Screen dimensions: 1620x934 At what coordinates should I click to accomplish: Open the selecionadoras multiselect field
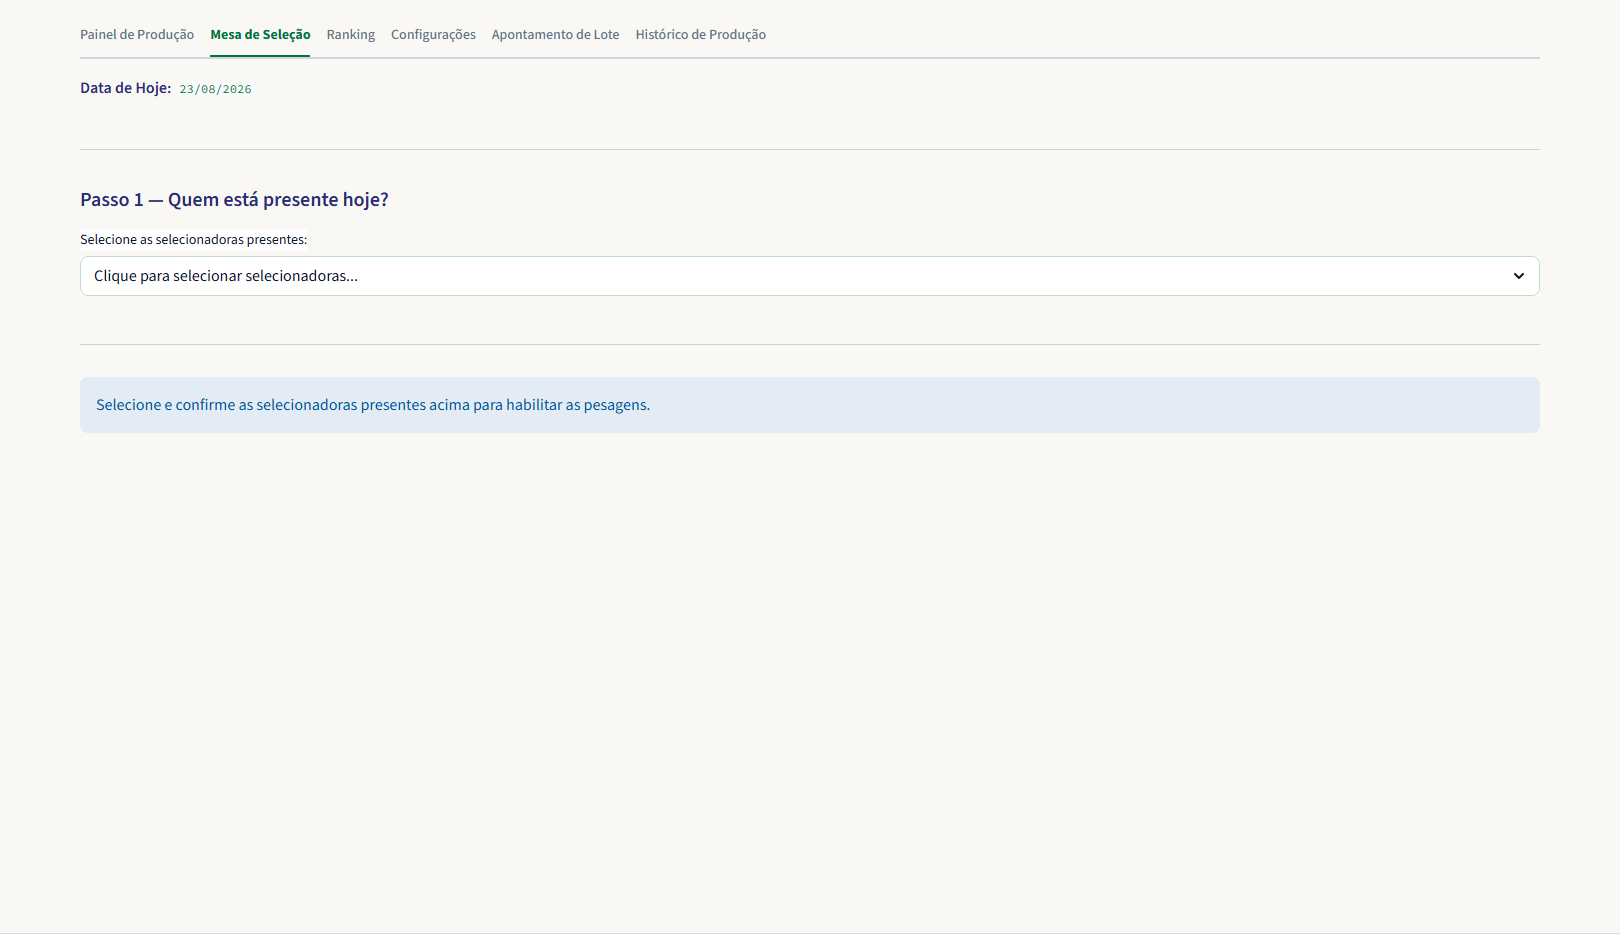pyautogui.click(x=810, y=276)
